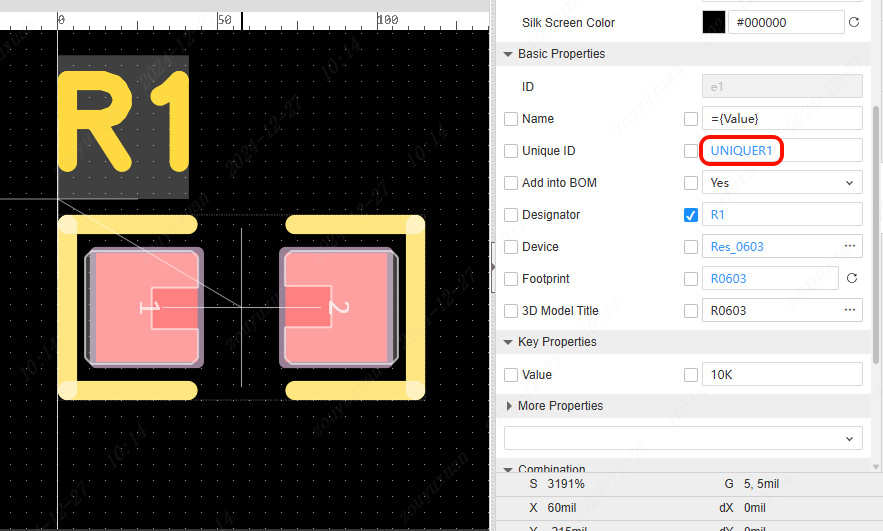This screenshot has width=883, height=531.
Task: Enable the checkbox left of Value
Action: click(x=511, y=375)
